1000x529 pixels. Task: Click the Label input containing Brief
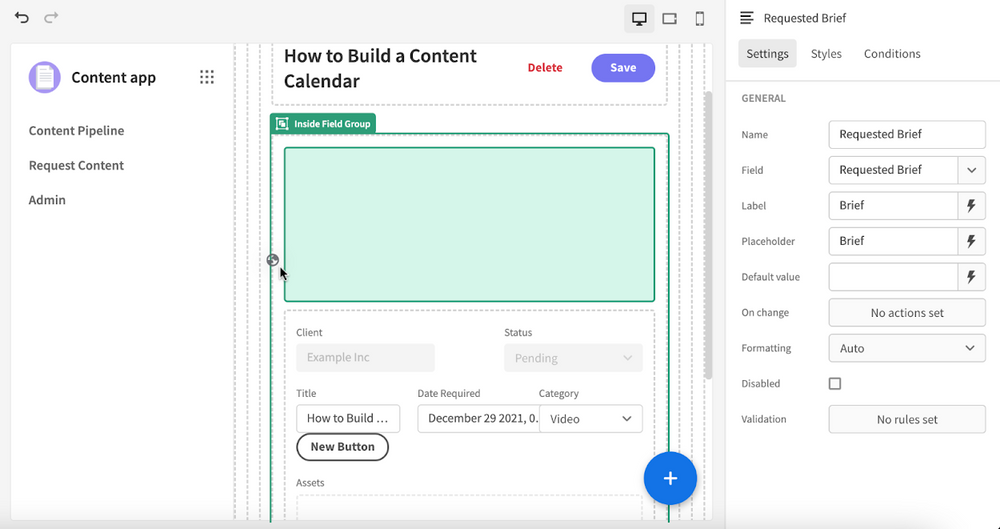[x=893, y=205]
